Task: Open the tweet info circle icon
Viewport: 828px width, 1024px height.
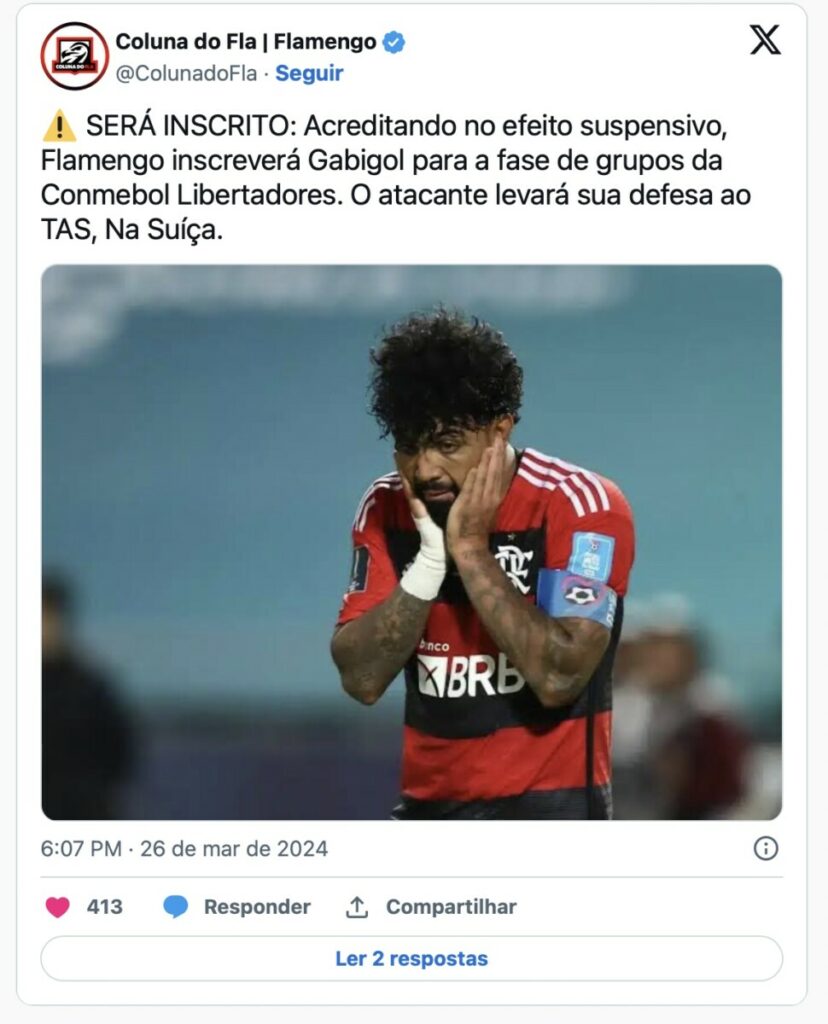Action: click(x=765, y=848)
